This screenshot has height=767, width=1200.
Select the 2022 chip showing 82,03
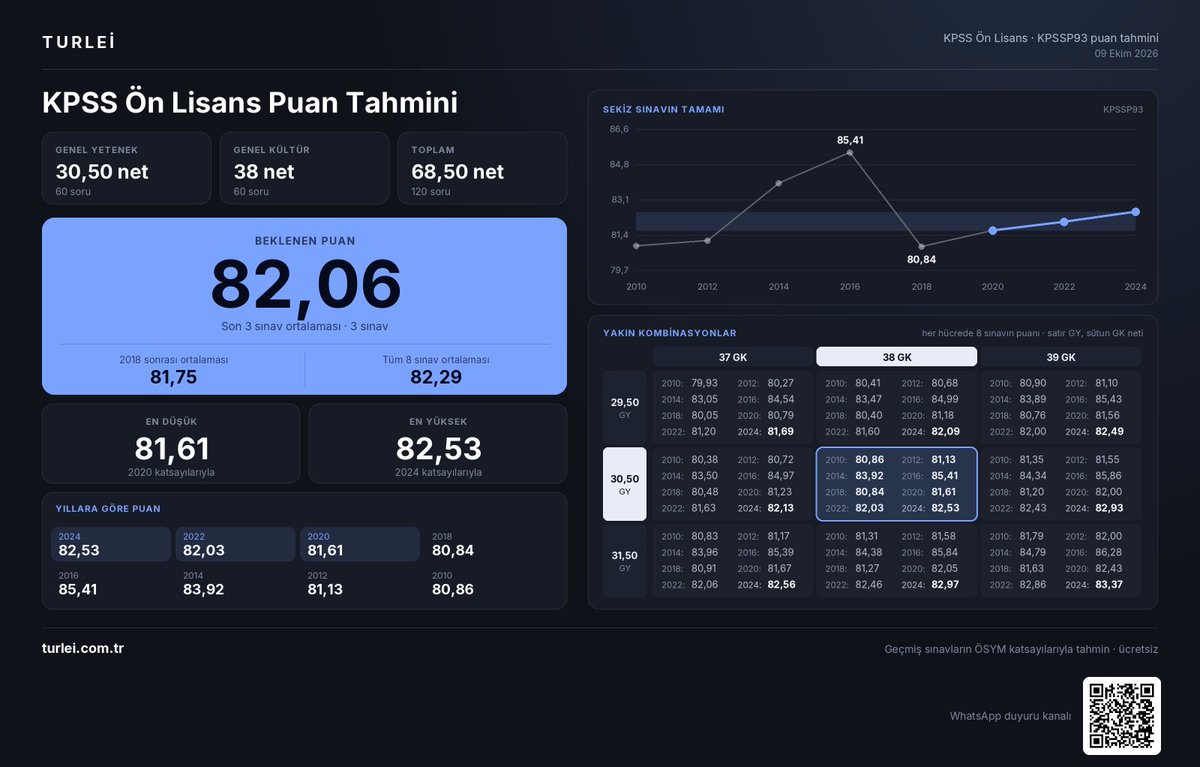[235, 544]
